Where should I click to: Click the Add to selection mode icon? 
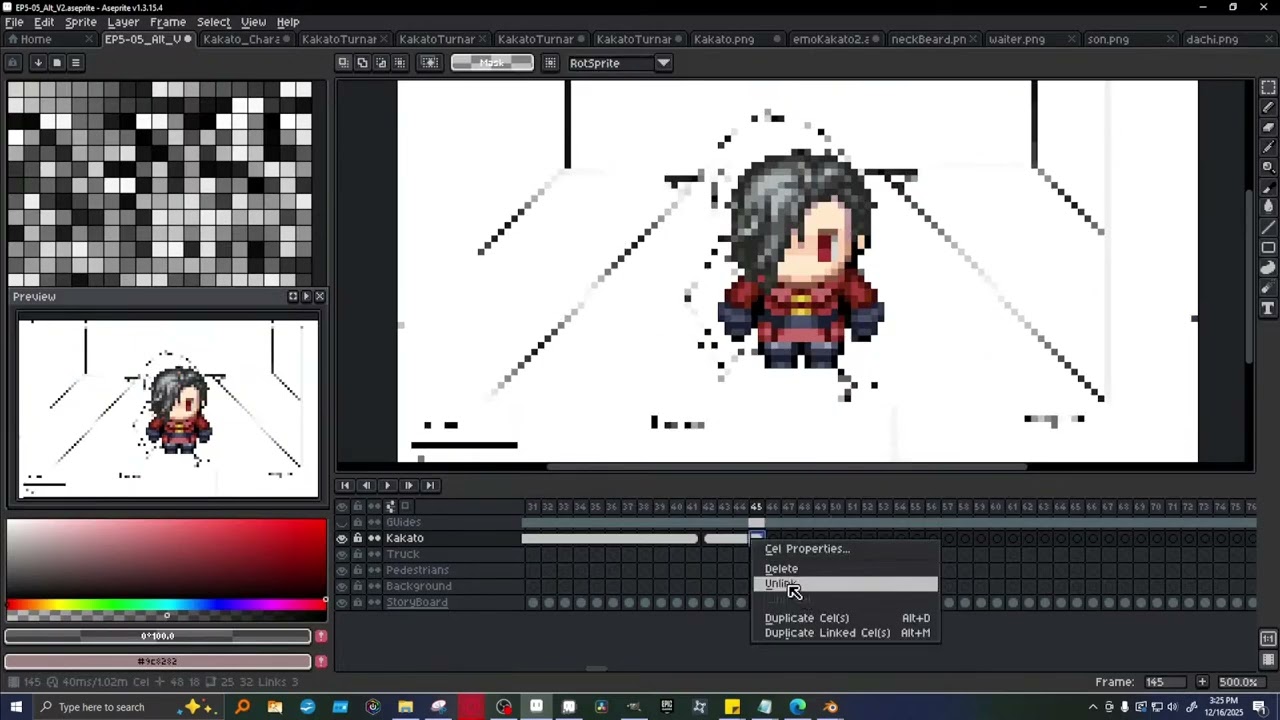tap(362, 63)
